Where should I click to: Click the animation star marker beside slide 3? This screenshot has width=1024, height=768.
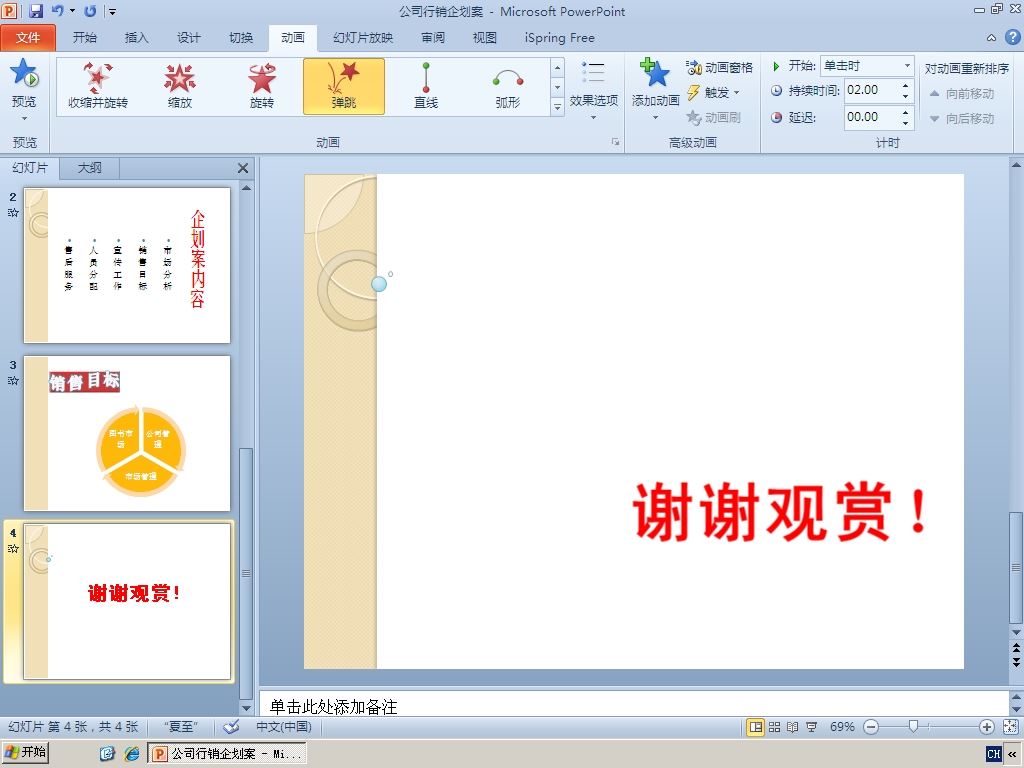(13, 381)
